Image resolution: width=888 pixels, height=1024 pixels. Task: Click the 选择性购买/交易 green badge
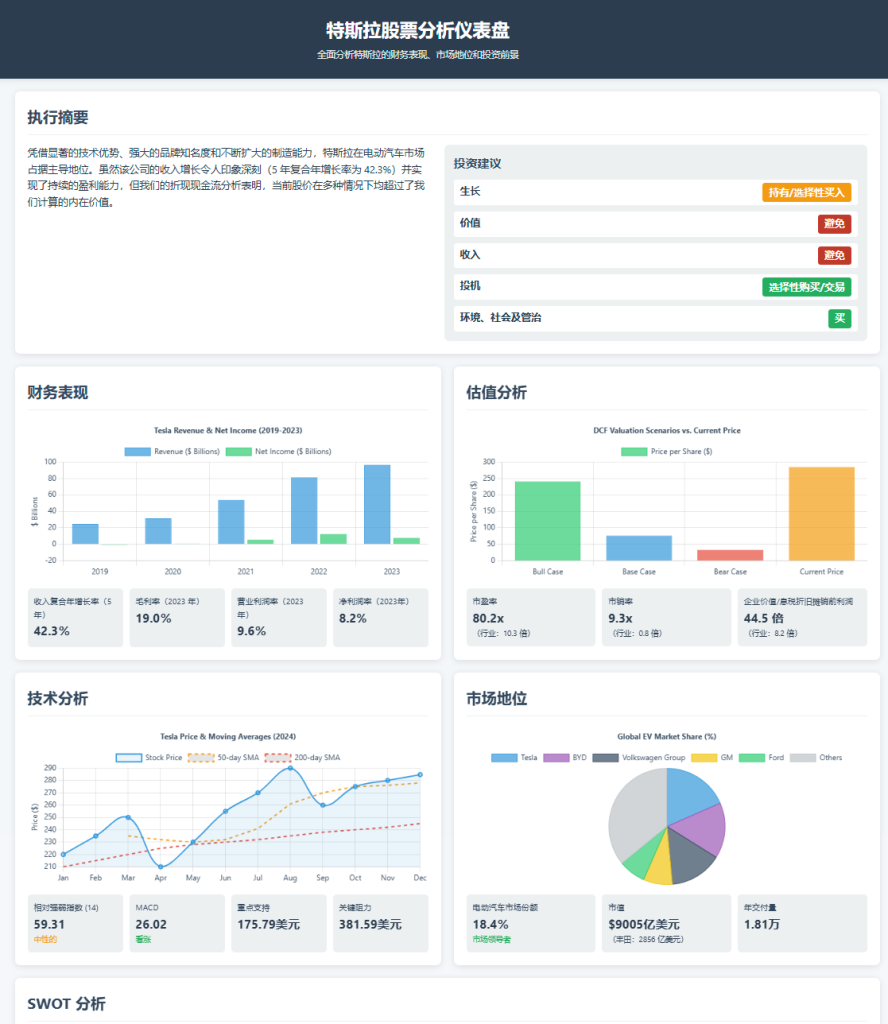tap(806, 287)
